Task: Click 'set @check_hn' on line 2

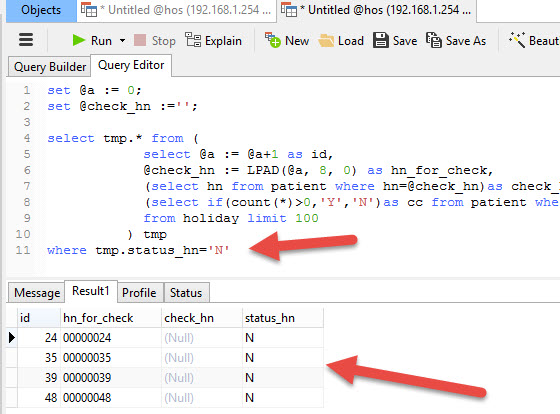Action: (x=99, y=106)
